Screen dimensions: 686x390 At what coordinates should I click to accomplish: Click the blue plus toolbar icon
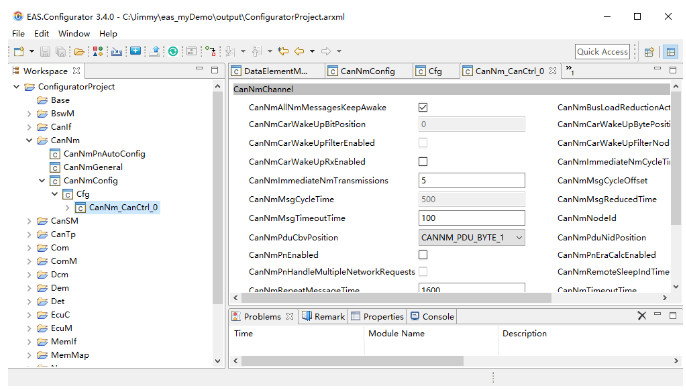136,51
